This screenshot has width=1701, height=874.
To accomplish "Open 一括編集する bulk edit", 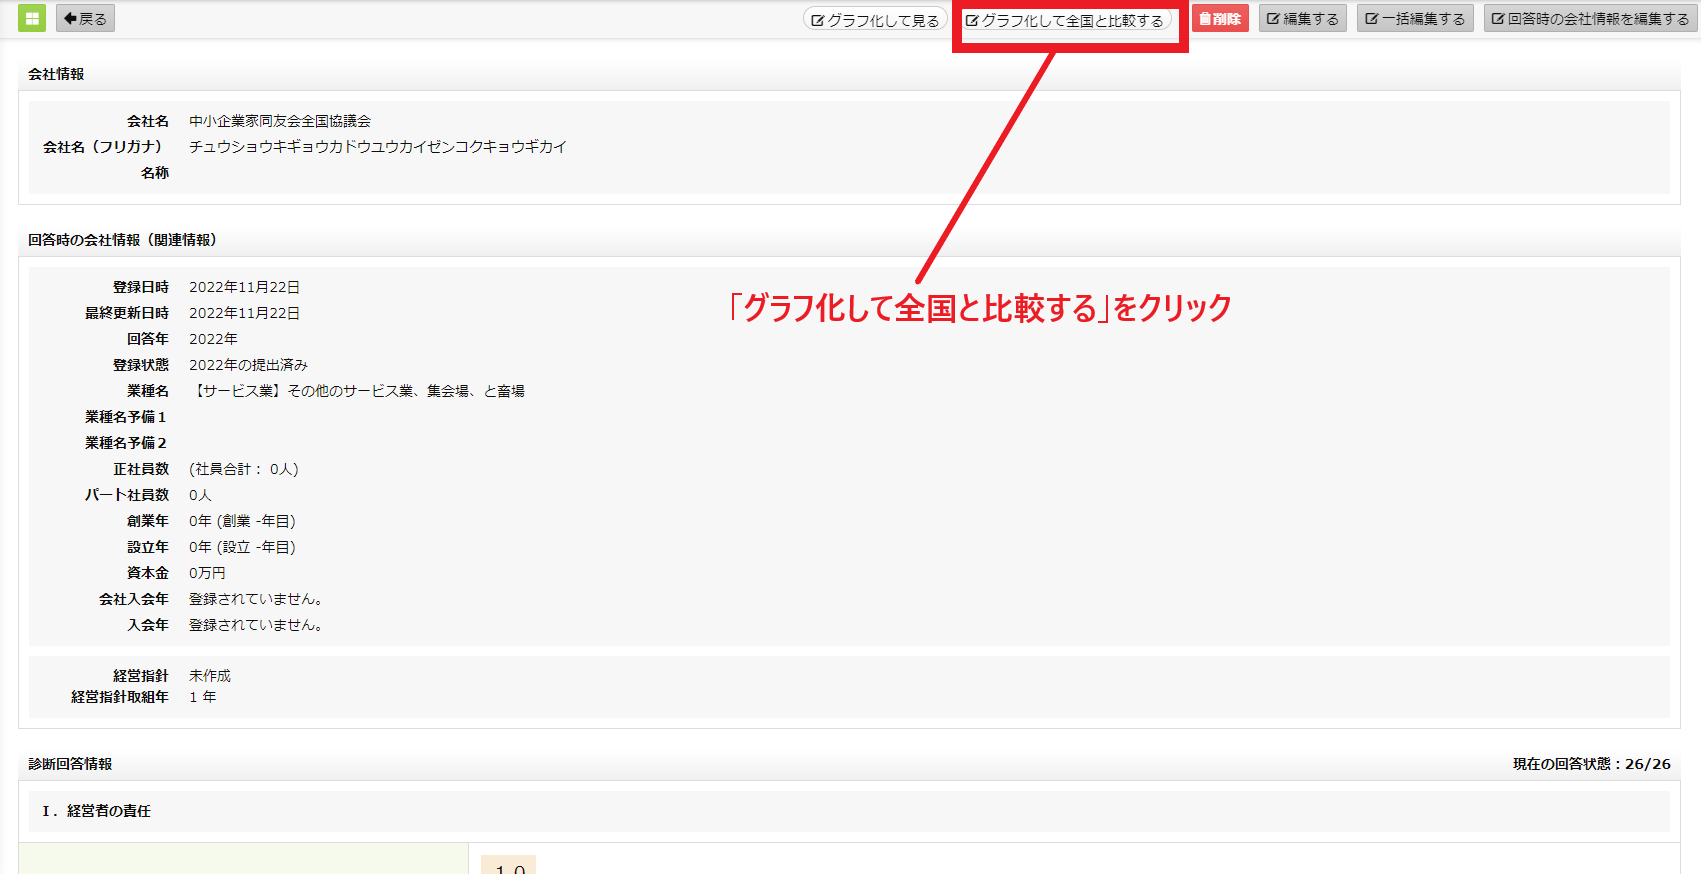I will [x=1415, y=19].
